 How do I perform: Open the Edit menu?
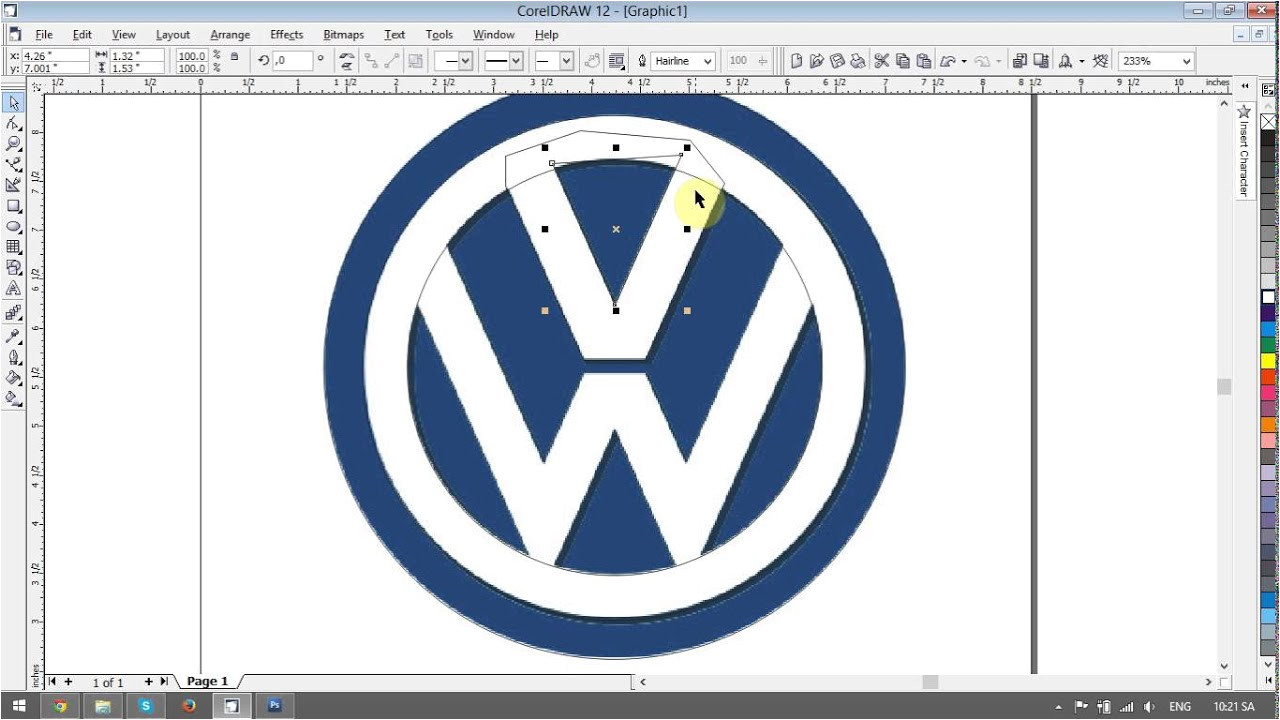coord(82,34)
